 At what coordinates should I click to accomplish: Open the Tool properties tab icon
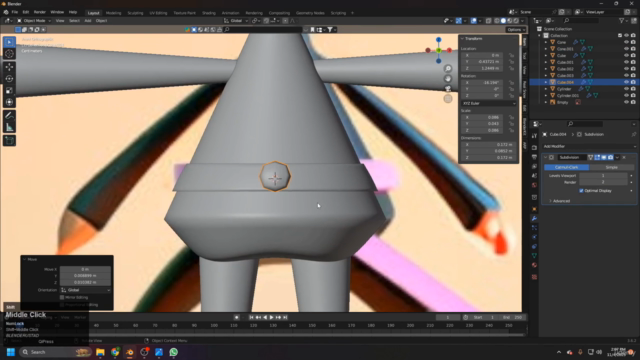point(534,136)
